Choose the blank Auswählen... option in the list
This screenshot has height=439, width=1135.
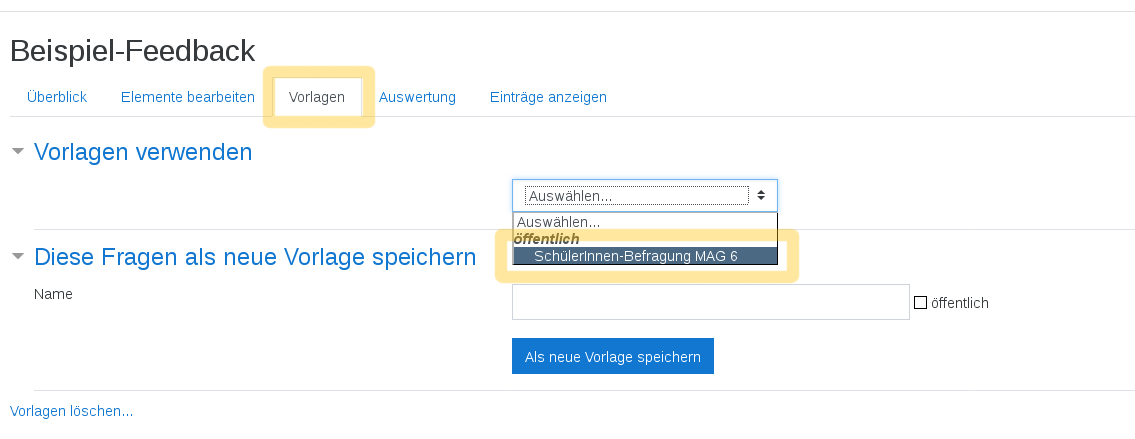(x=564, y=222)
